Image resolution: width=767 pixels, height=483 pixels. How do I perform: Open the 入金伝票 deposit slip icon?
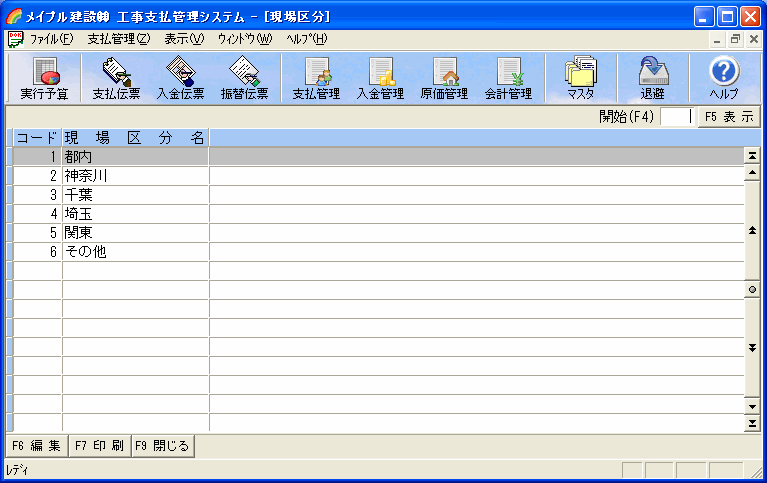(180, 78)
